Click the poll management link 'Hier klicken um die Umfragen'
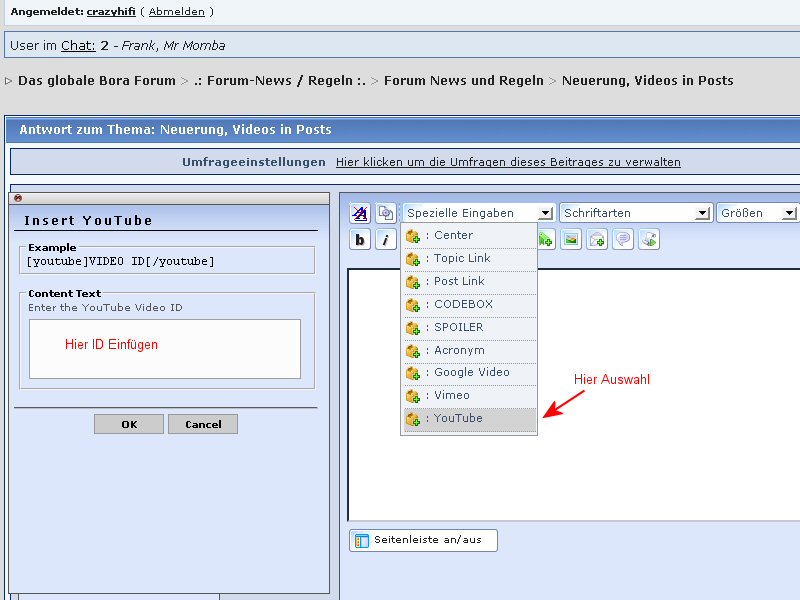The width and height of the screenshot is (800, 600). click(508, 162)
